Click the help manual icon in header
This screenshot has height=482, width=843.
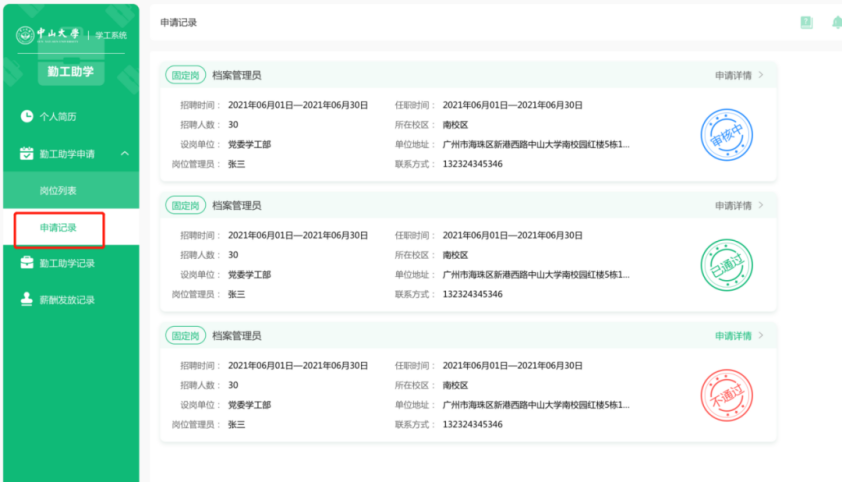(x=806, y=22)
